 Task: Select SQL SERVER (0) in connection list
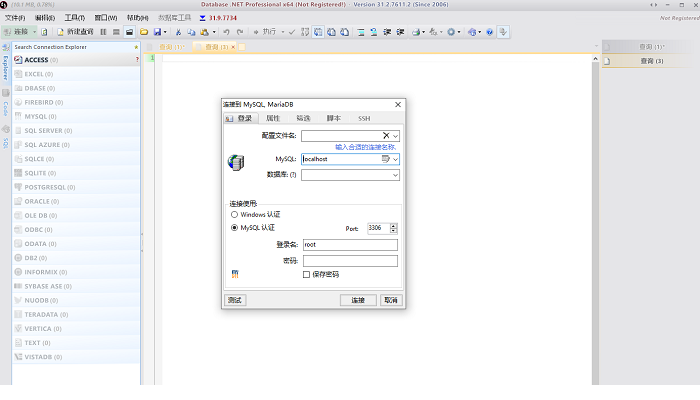(x=76, y=131)
